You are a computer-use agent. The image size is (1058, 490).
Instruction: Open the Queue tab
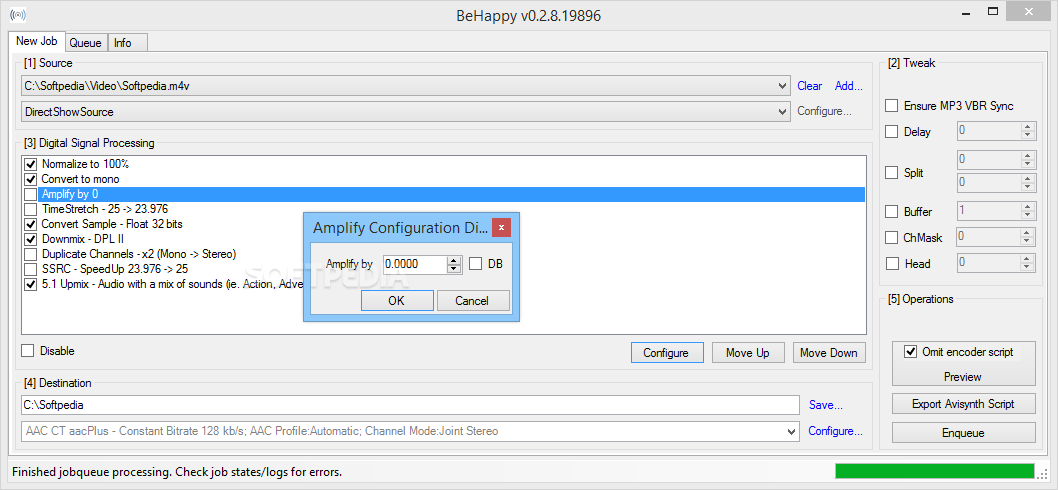point(86,43)
